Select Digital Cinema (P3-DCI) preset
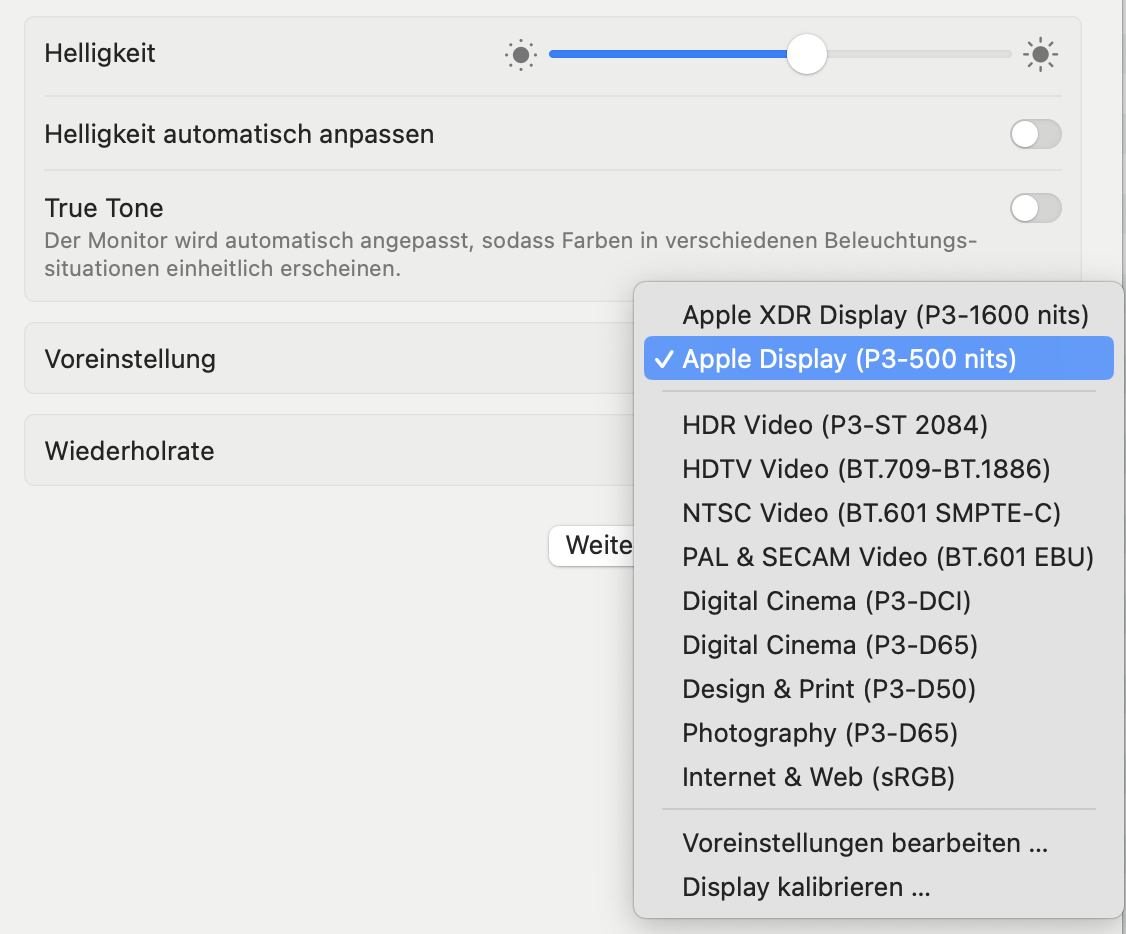Image resolution: width=1126 pixels, height=934 pixels. click(826, 601)
